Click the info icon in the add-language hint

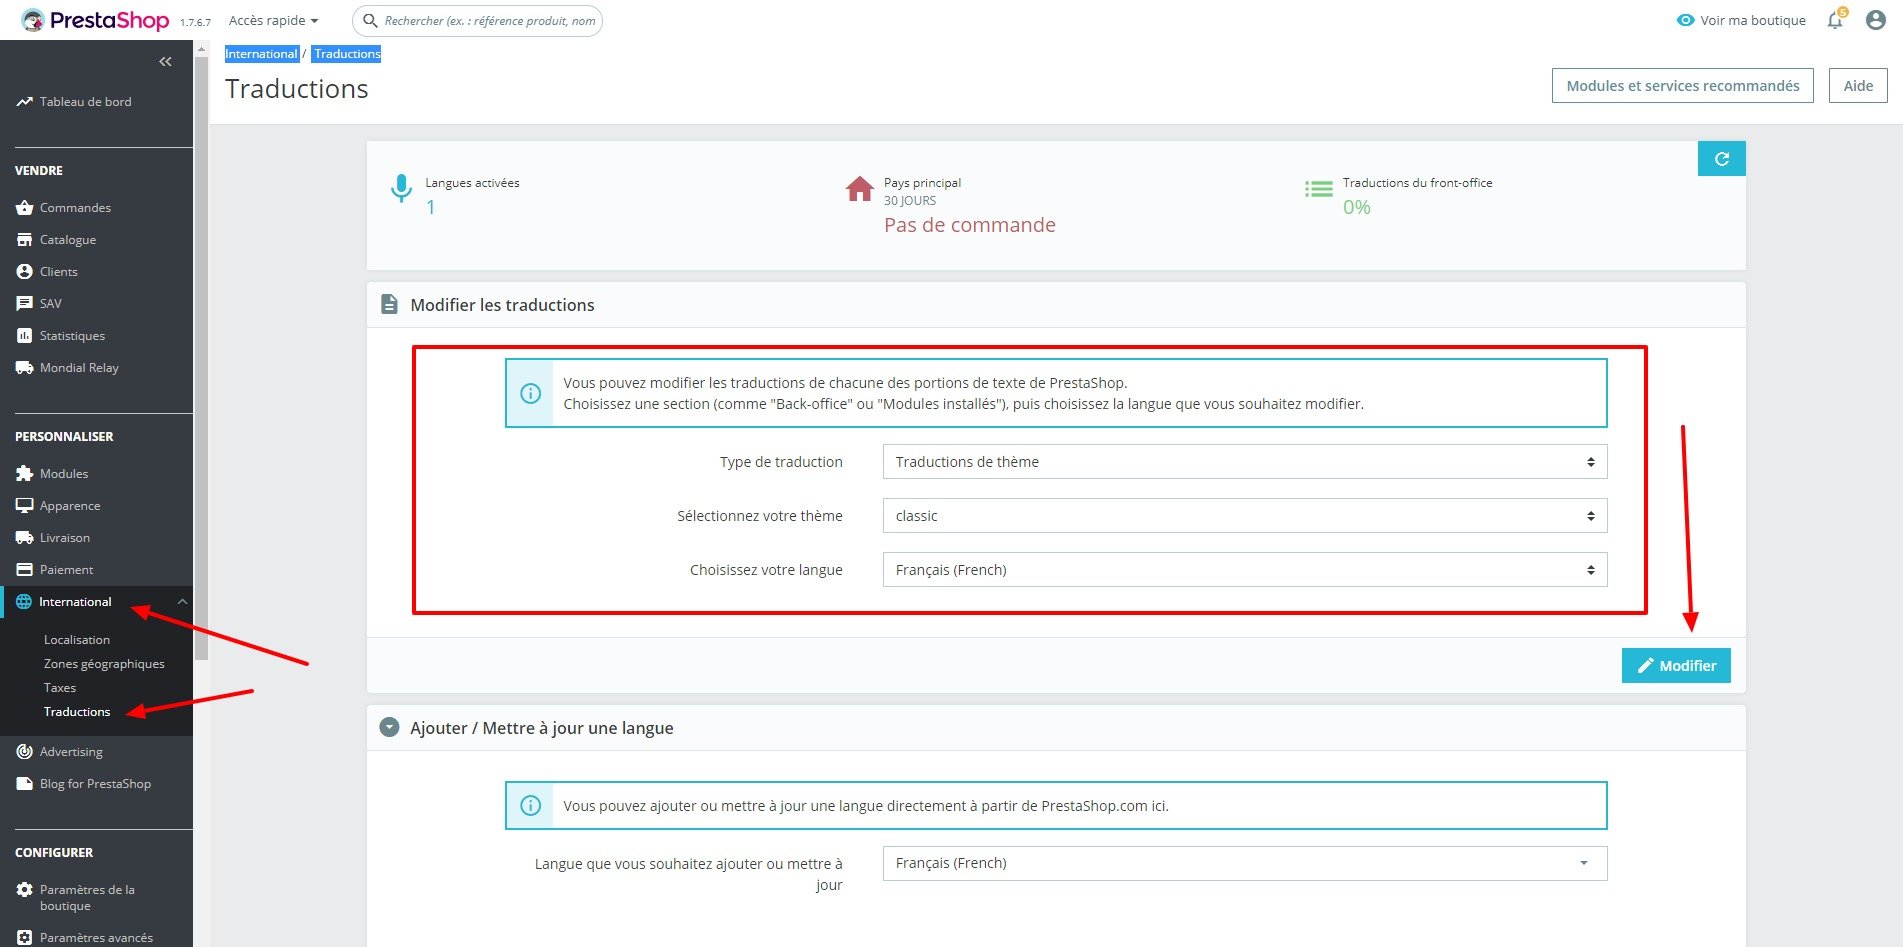[x=531, y=806]
